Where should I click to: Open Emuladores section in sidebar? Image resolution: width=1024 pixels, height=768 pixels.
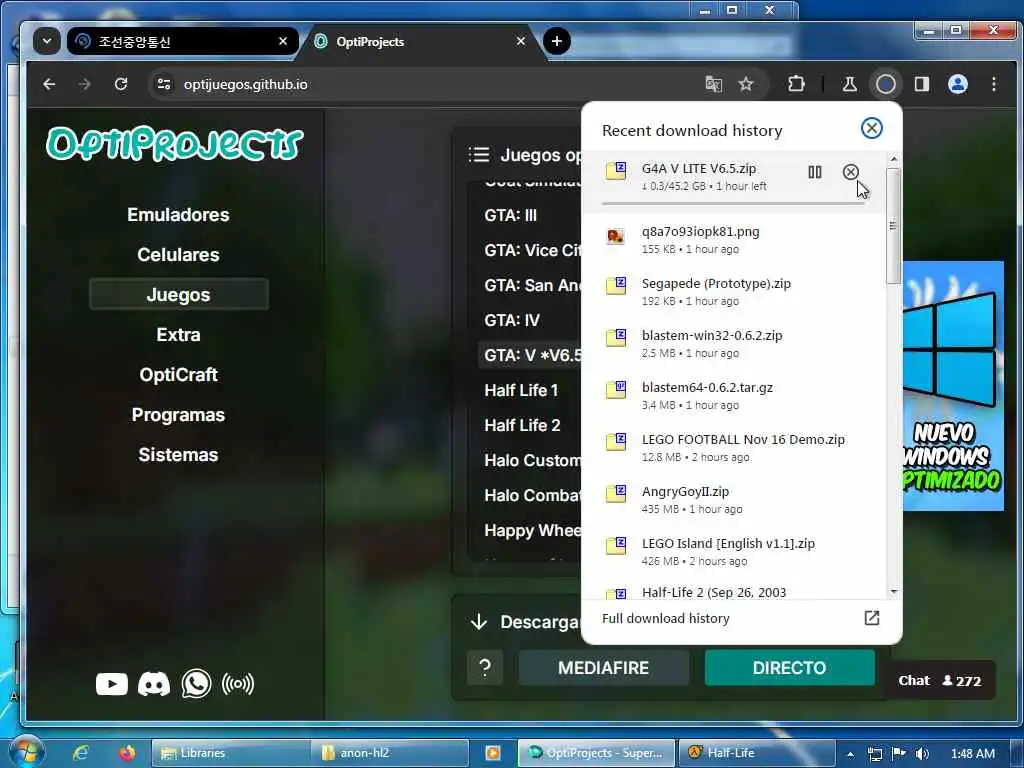coord(178,215)
